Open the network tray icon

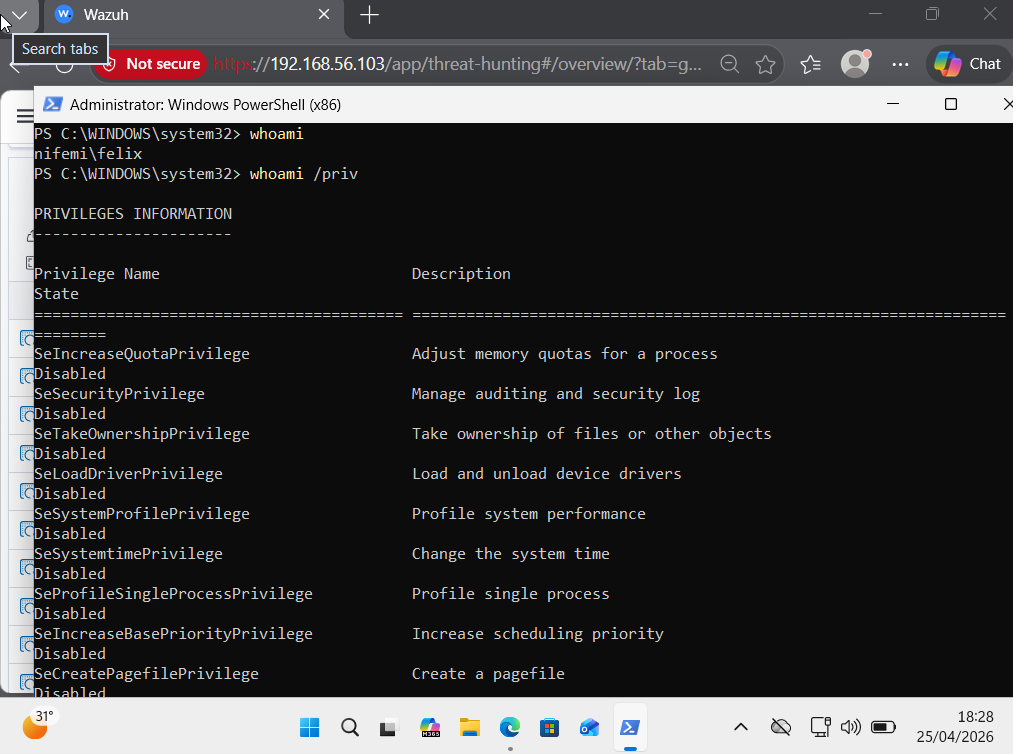coord(820,728)
